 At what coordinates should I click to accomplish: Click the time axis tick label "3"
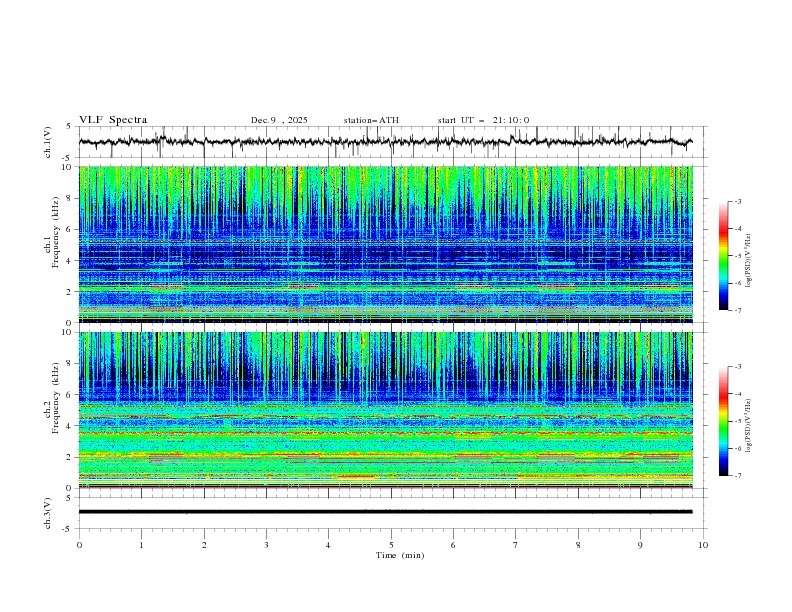click(266, 545)
